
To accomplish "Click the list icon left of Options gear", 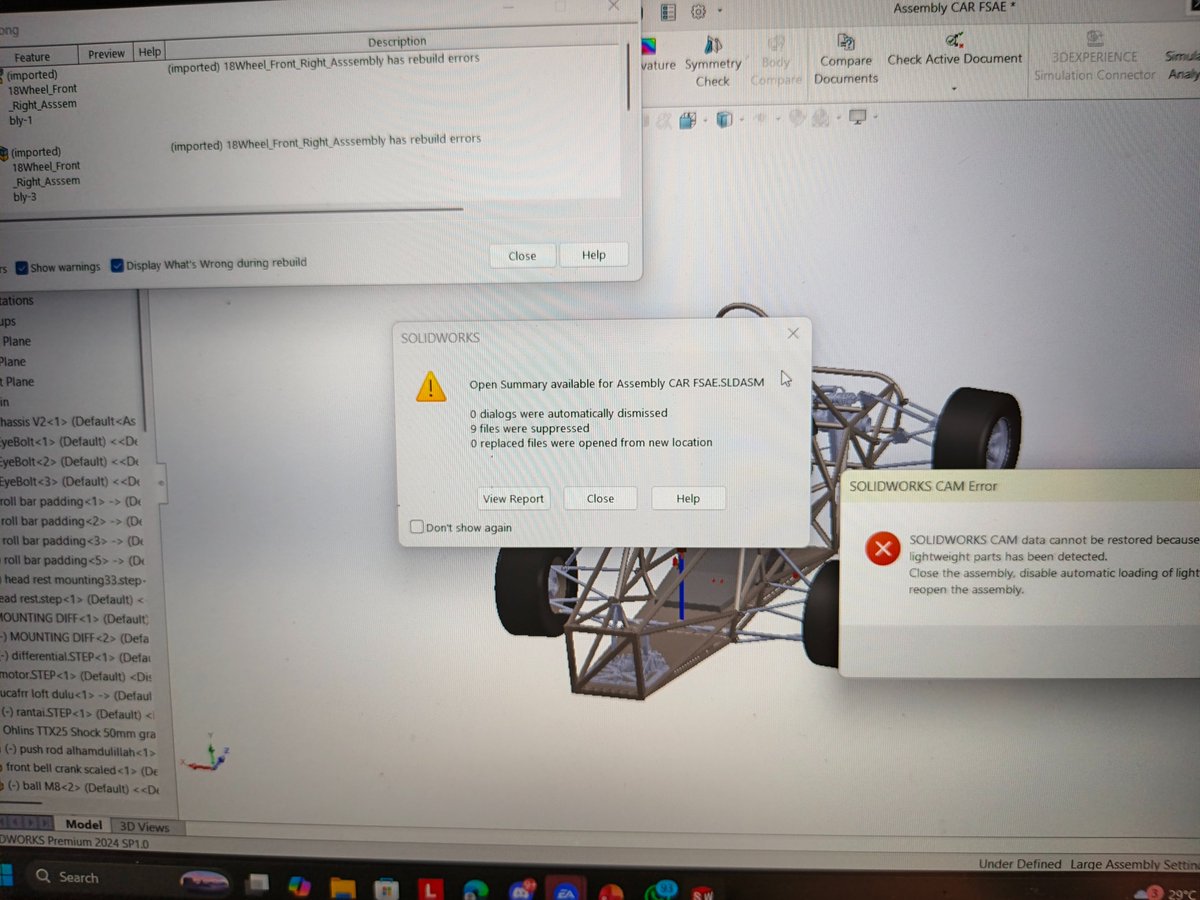I will (668, 11).
